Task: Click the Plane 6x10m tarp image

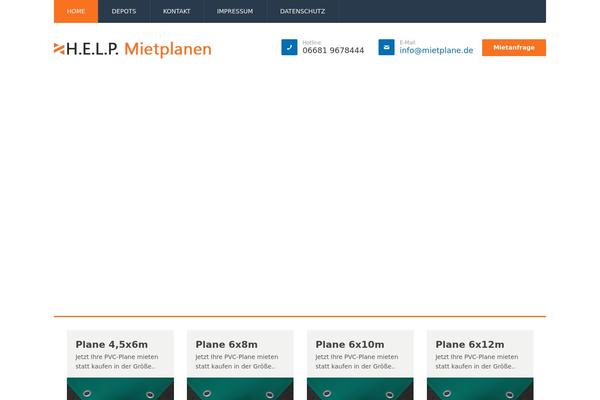Action: tap(360, 389)
